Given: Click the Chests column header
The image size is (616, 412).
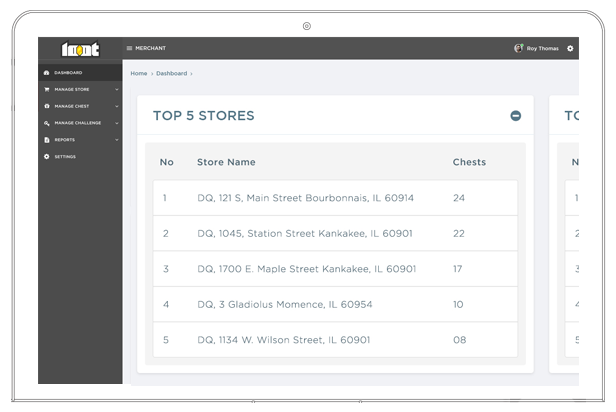Looking at the screenshot, I should (x=469, y=162).
